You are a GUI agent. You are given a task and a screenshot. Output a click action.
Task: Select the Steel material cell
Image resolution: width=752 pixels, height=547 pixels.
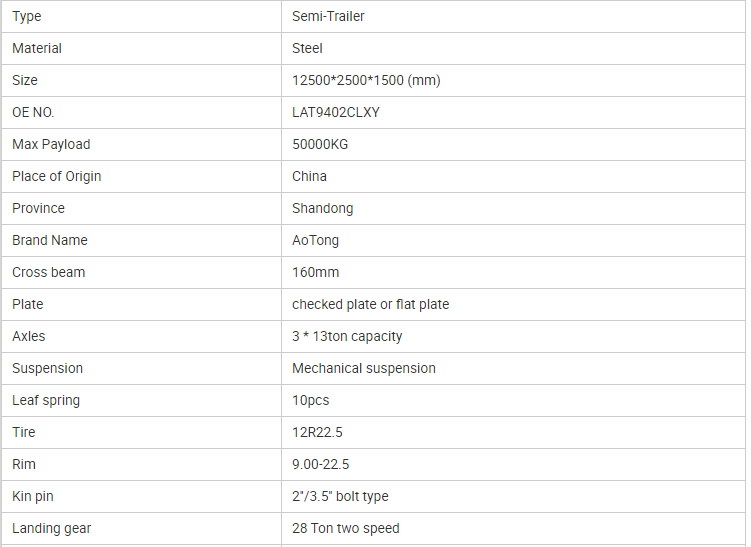click(x=513, y=48)
